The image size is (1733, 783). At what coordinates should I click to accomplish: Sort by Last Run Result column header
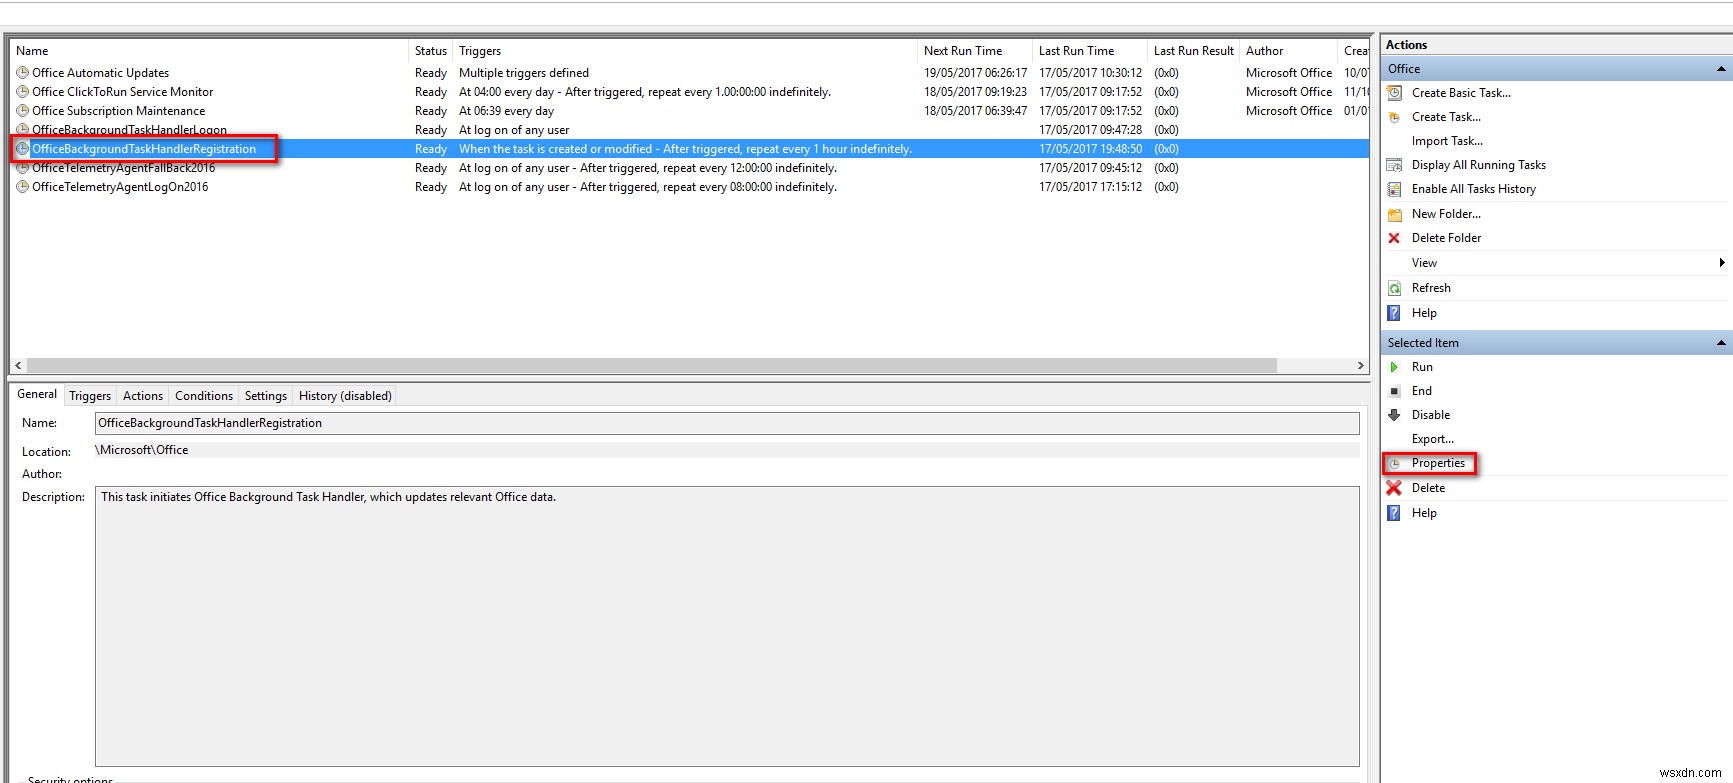pyautogui.click(x=1194, y=51)
